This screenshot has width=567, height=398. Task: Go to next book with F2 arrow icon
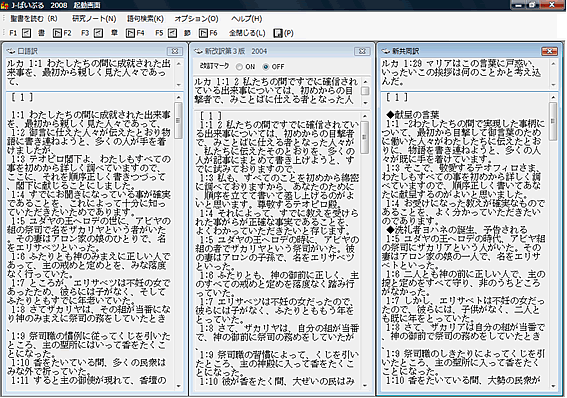point(57,33)
